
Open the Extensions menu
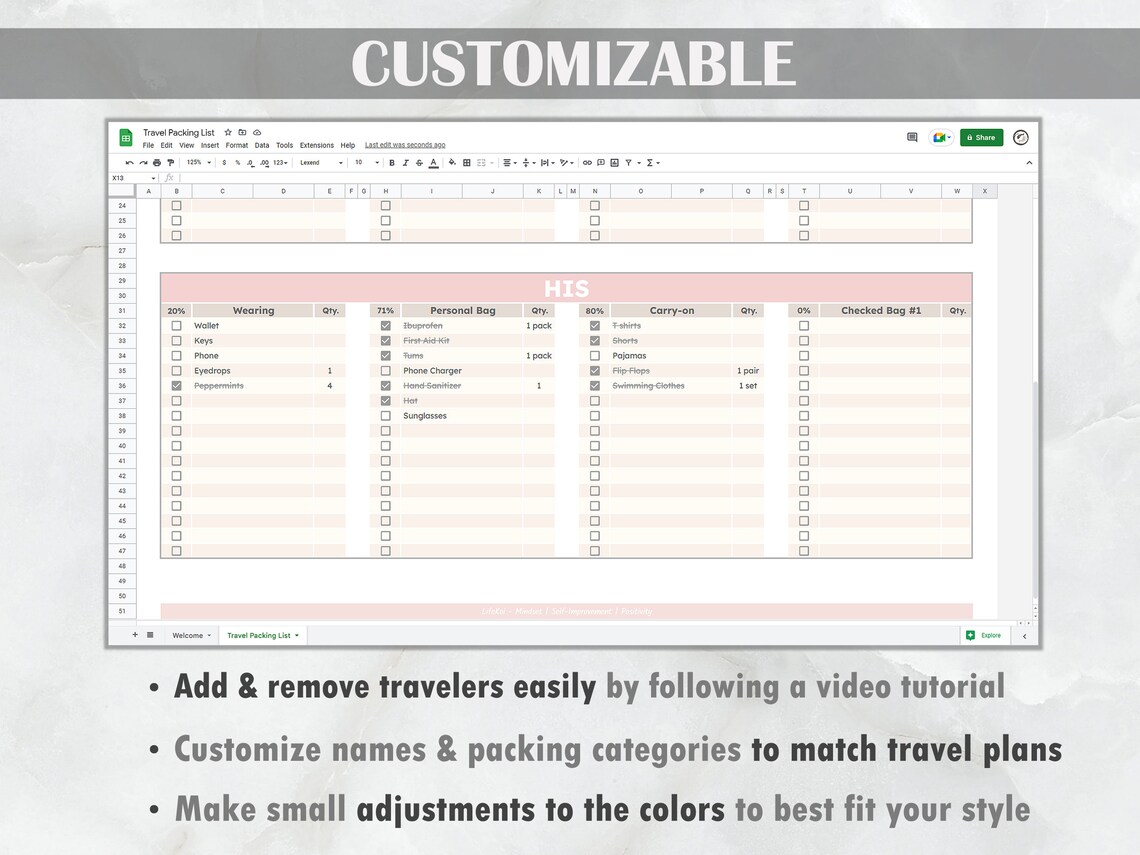316,145
